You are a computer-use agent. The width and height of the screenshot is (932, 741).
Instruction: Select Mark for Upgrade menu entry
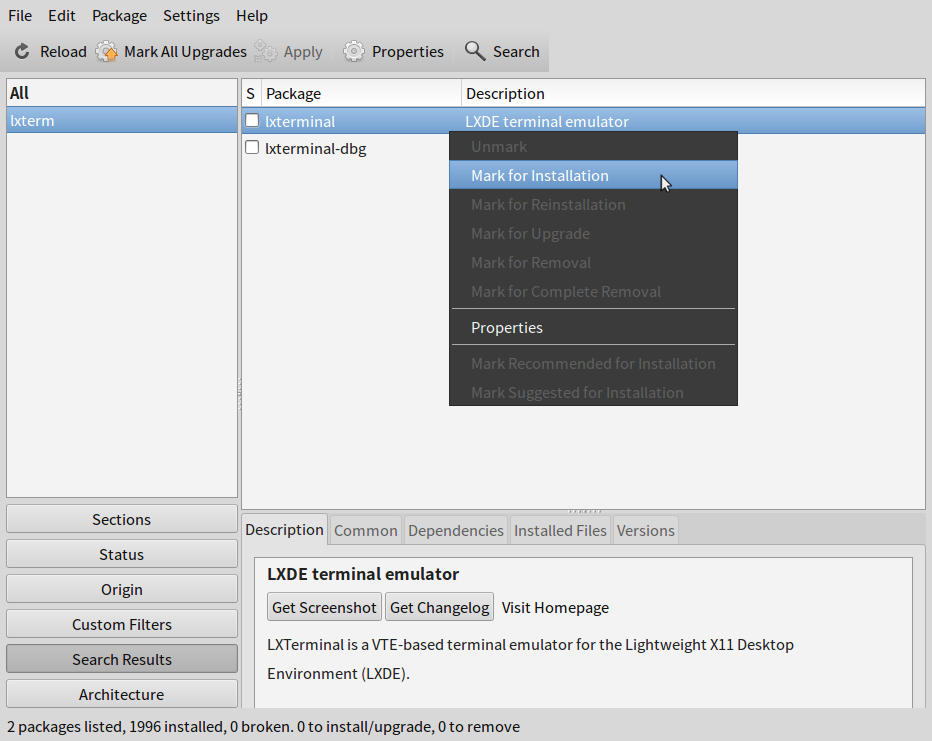point(593,234)
